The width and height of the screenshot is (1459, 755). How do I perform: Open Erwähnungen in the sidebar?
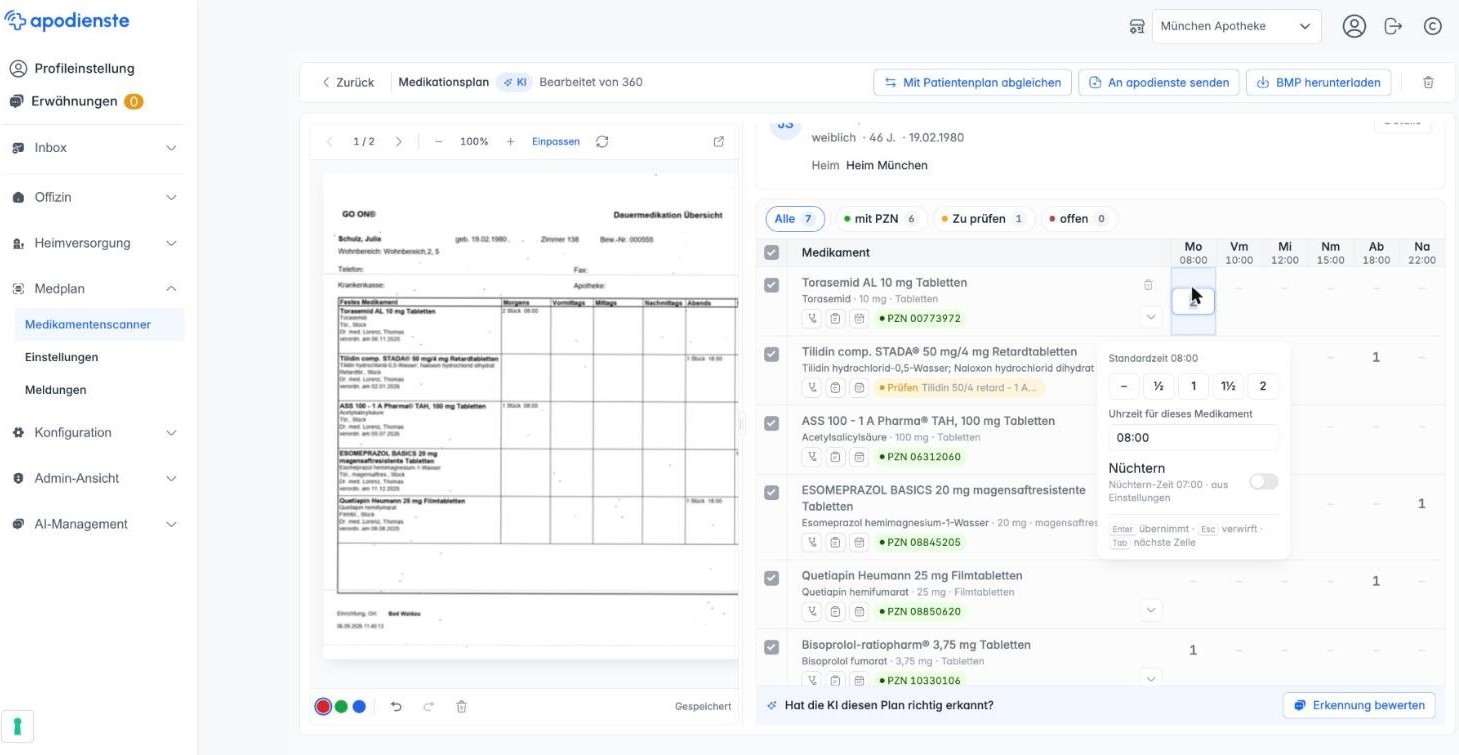76,101
